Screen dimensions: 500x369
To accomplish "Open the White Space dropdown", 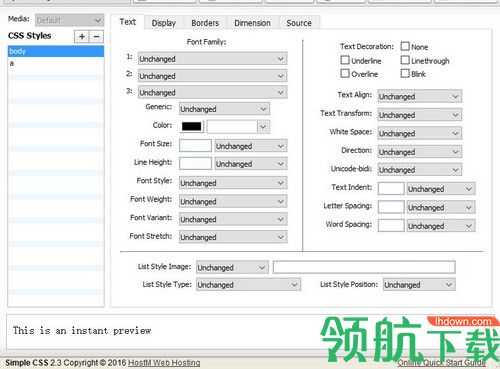I will (420, 133).
